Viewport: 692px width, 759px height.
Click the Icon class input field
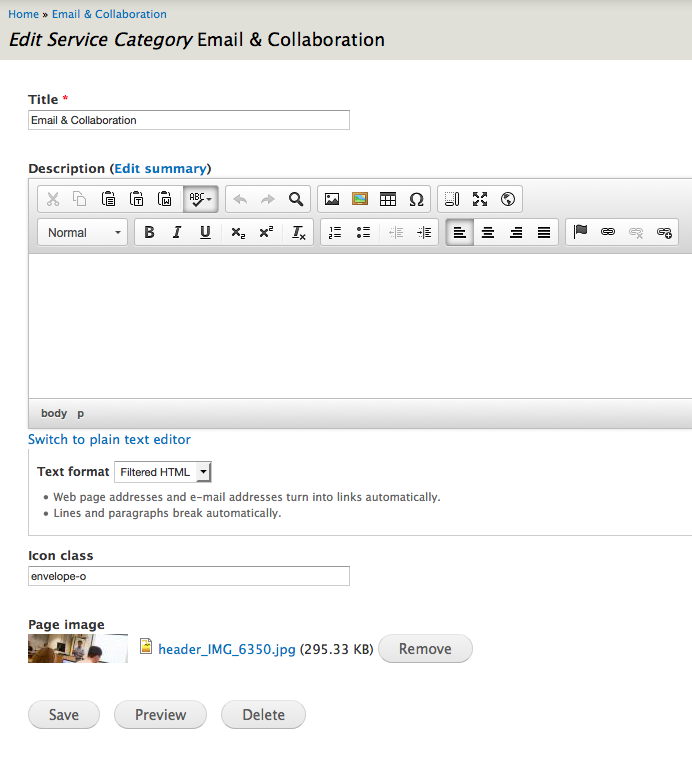click(x=189, y=576)
